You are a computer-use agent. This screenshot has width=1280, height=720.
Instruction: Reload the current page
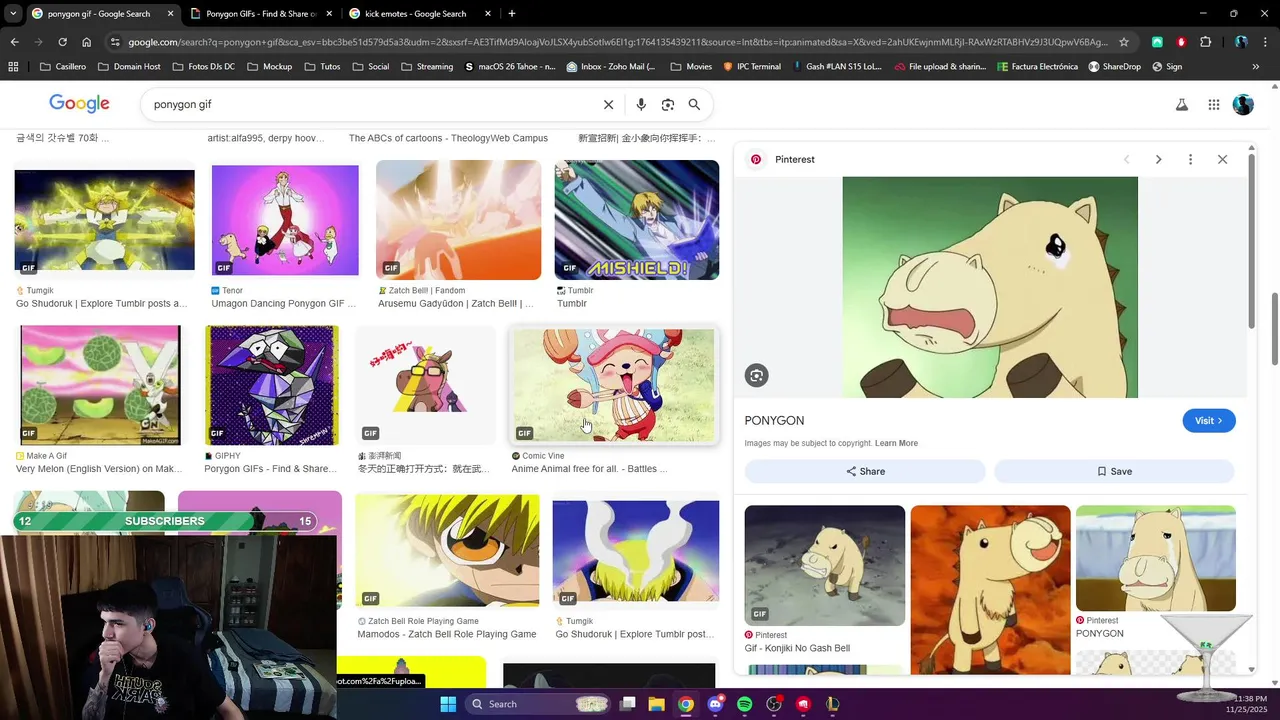click(62, 42)
